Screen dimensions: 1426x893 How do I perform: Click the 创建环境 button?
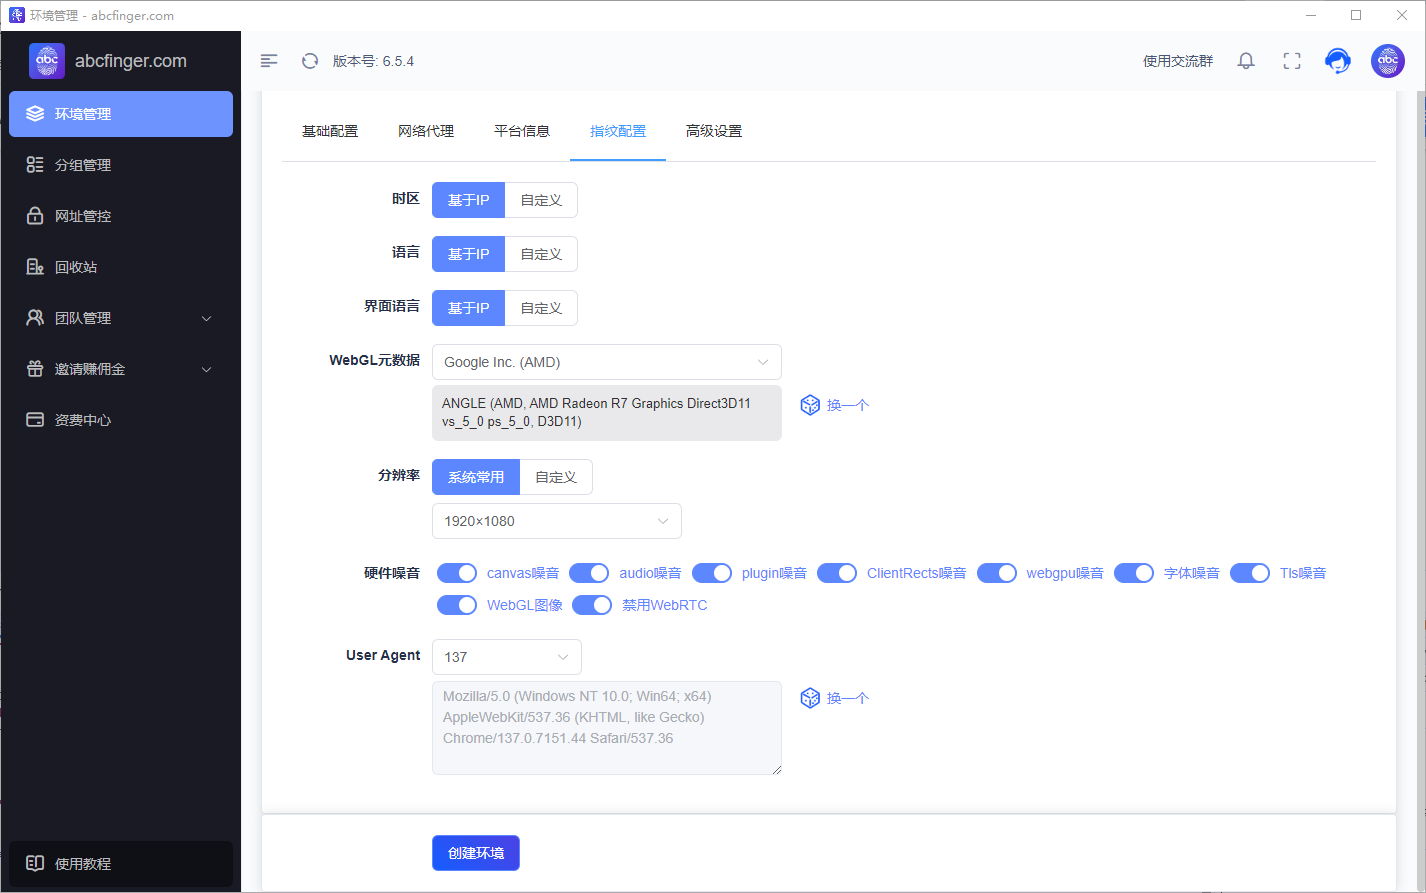pos(476,853)
